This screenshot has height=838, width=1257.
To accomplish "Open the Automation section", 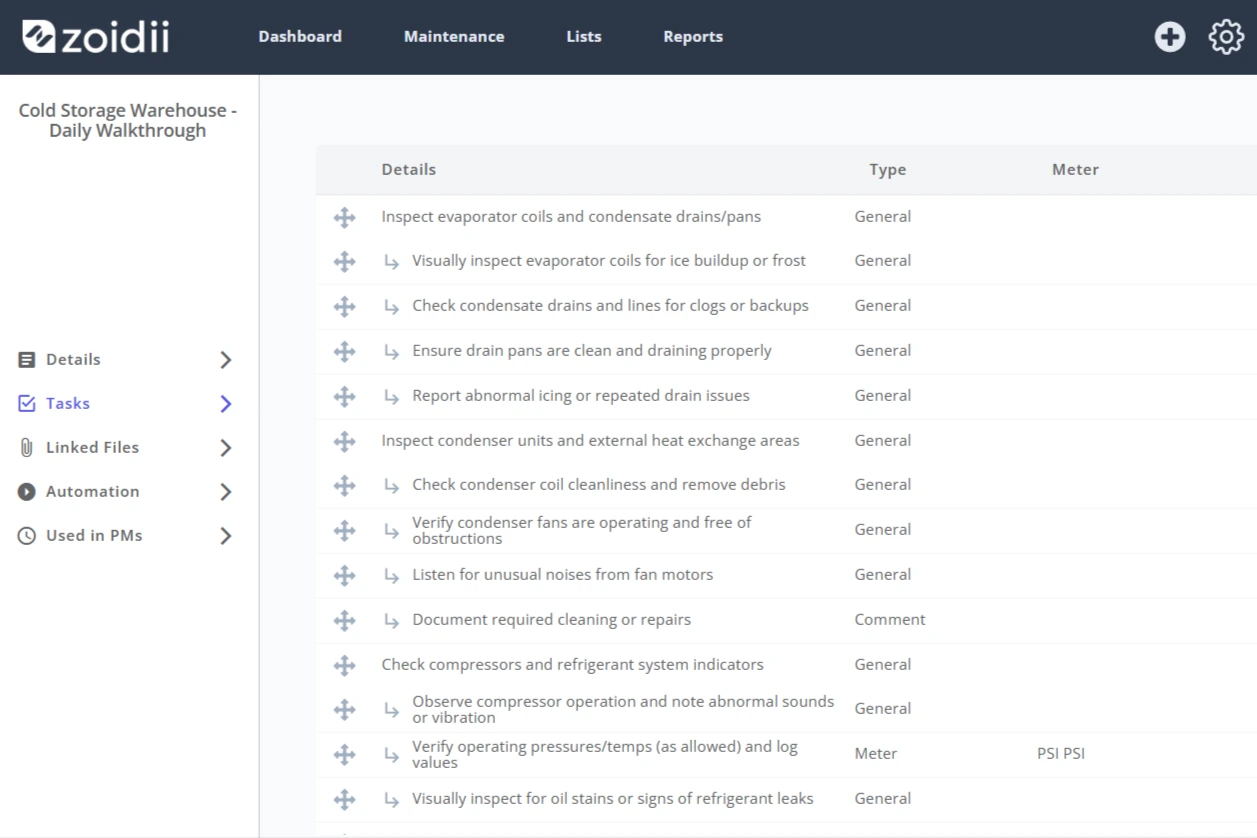I will point(92,492).
